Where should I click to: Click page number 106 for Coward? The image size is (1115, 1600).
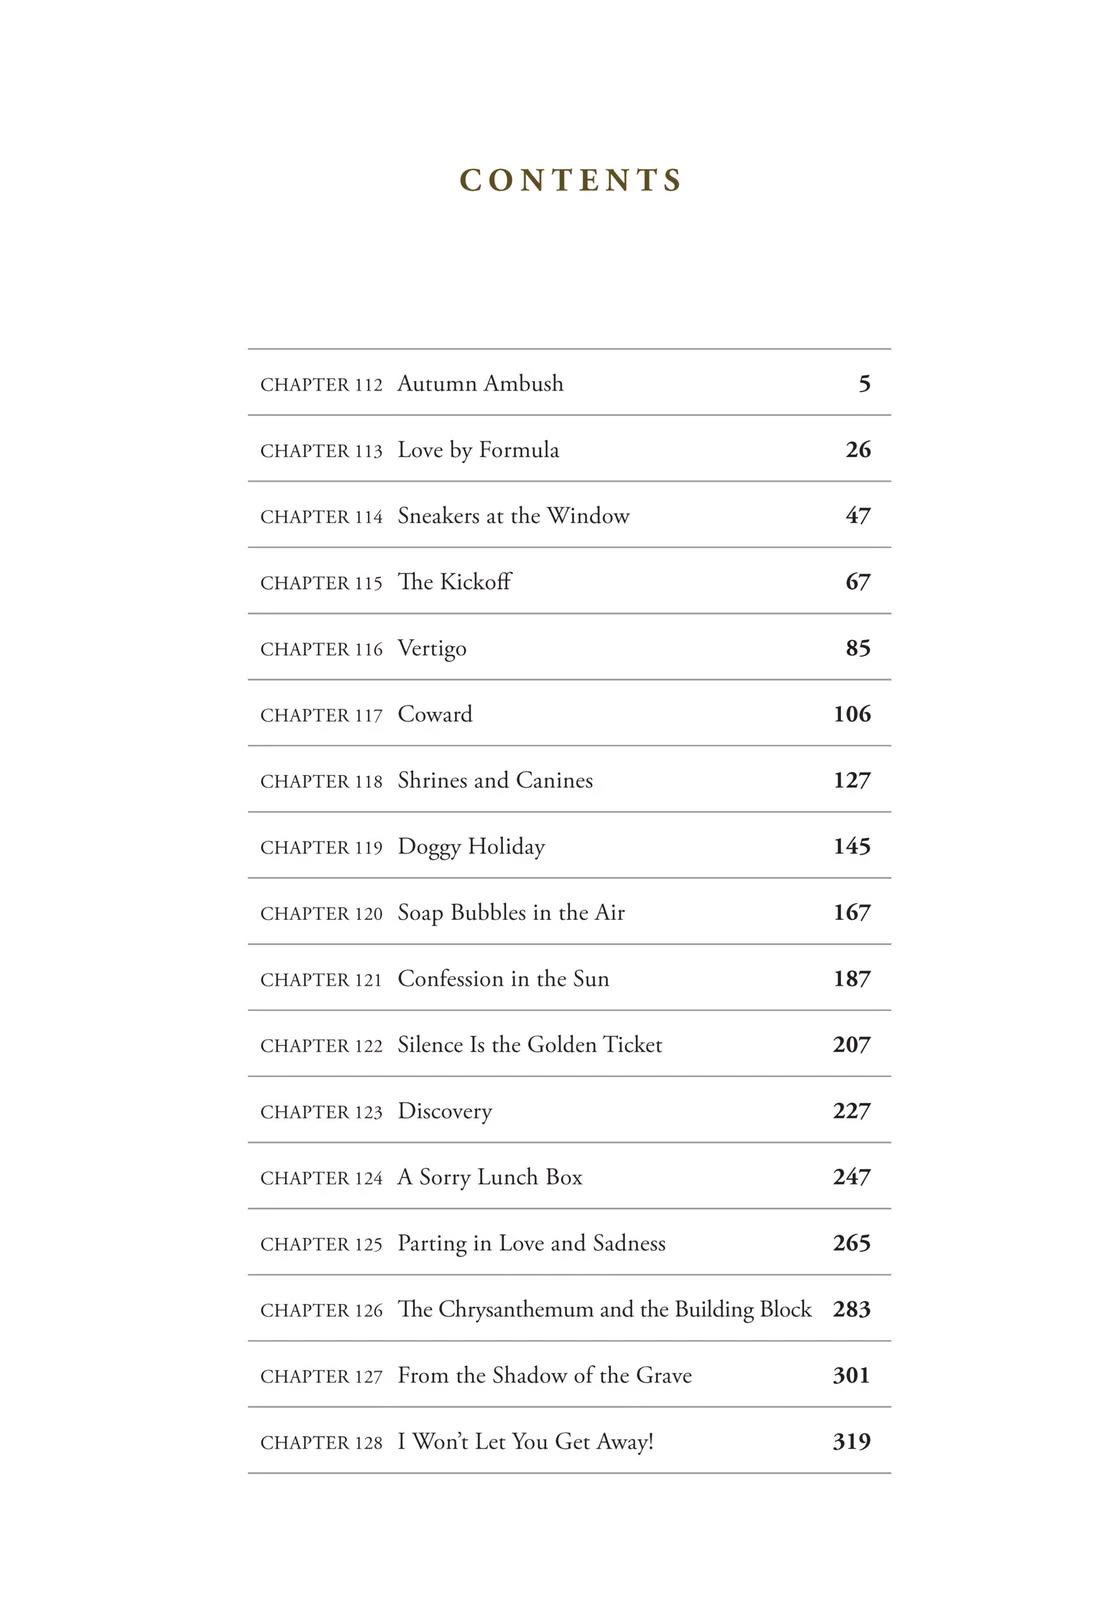(852, 714)
